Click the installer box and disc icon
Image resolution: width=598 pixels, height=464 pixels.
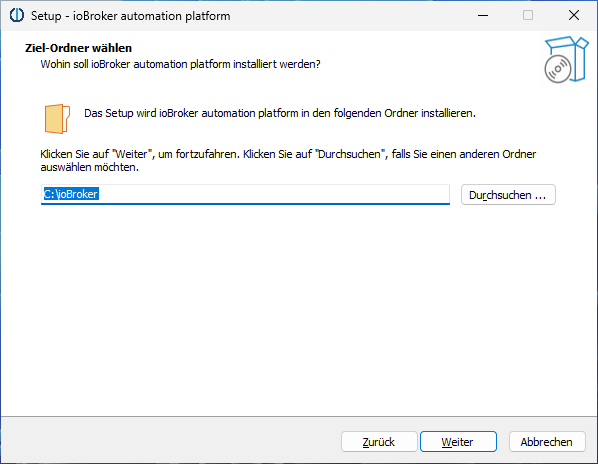coord(566,59)
